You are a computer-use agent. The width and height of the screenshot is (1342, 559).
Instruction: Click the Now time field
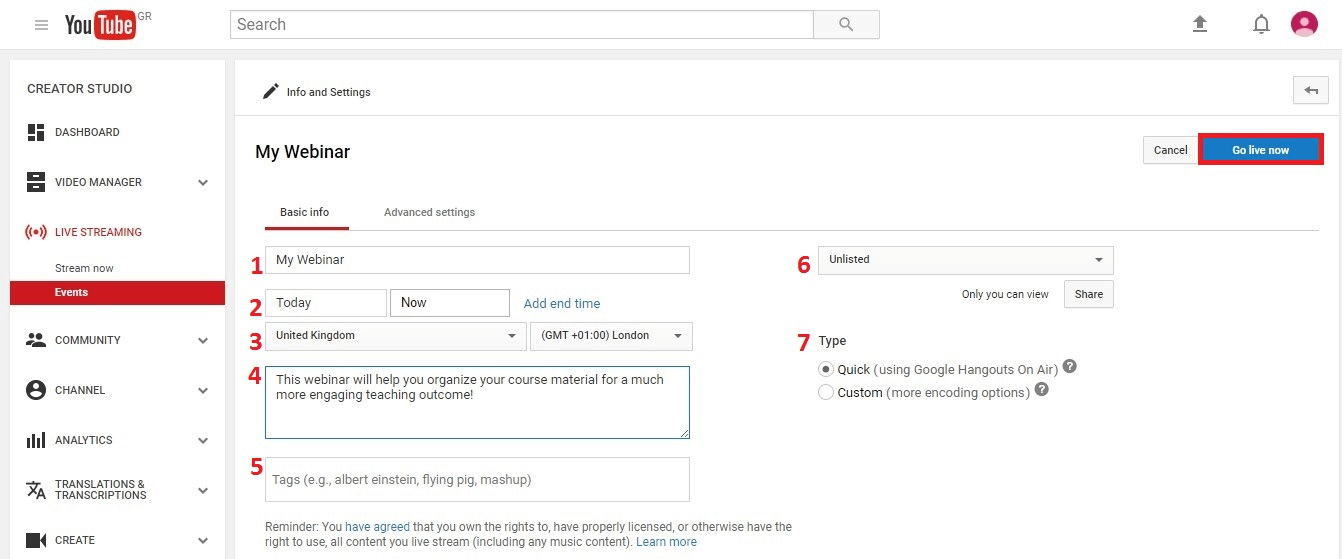450,303
